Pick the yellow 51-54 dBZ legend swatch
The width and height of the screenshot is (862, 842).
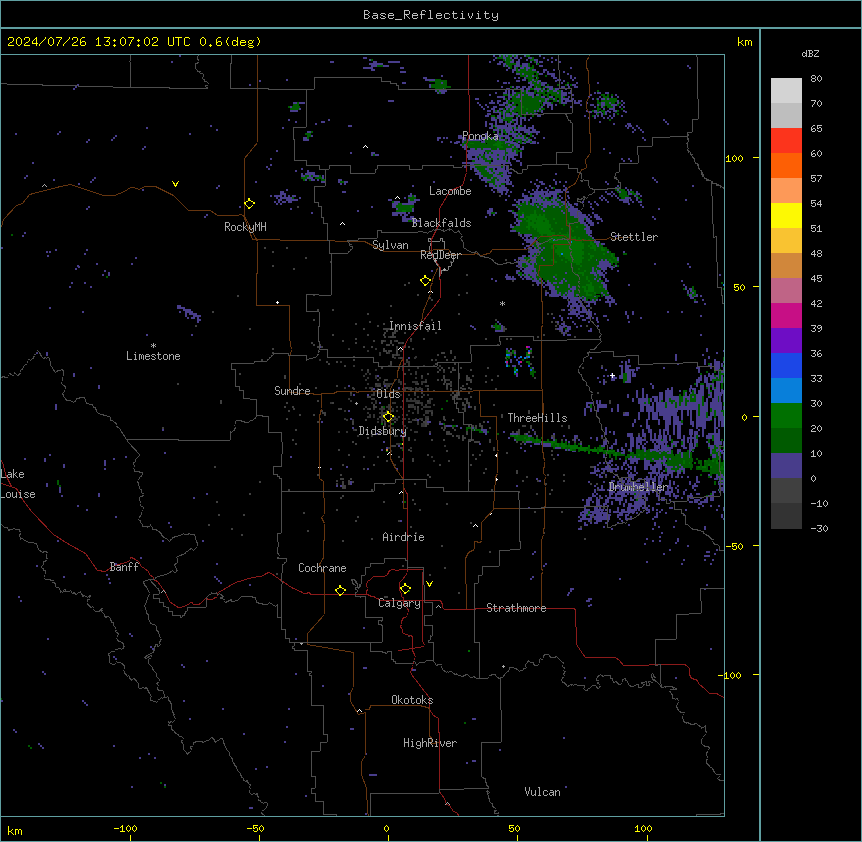(x=786, y=215)
